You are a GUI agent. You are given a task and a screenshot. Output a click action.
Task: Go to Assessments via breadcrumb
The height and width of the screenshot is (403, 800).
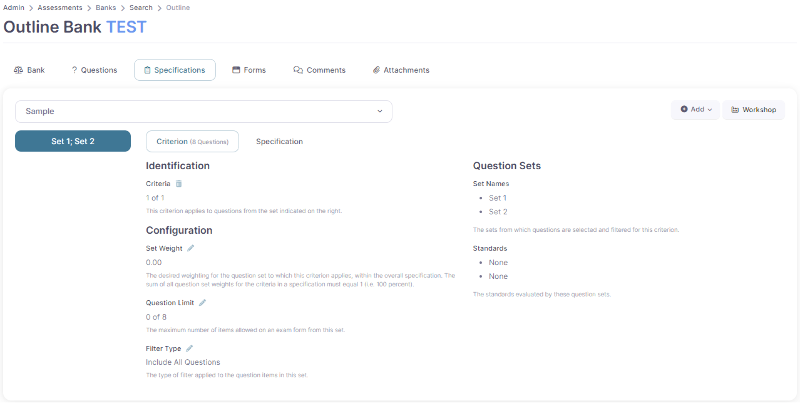[61, 8]
